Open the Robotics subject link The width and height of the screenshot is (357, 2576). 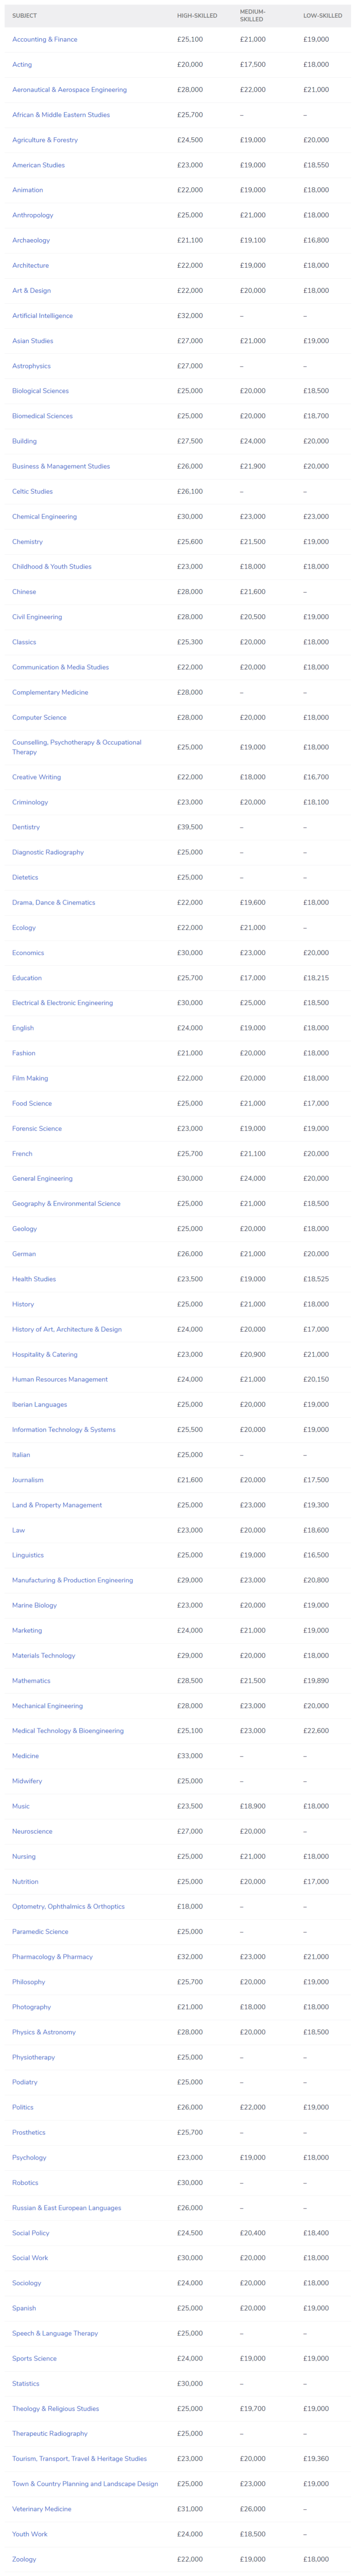point(25,2182)
